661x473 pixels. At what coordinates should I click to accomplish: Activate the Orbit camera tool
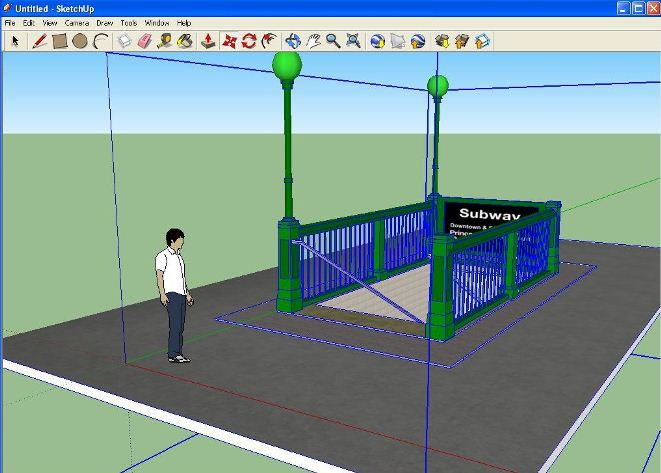pyautogui.click(x=293, y=41)
